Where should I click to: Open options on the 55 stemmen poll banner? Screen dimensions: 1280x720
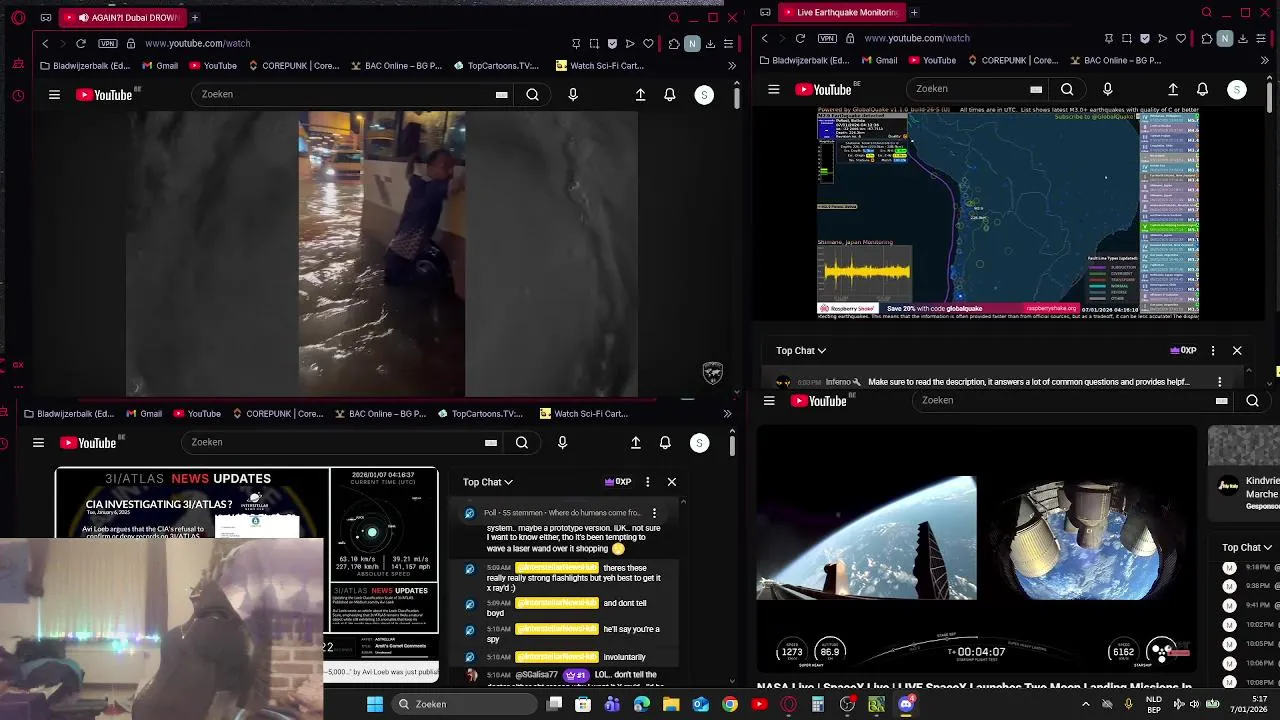tap(655, 513)
